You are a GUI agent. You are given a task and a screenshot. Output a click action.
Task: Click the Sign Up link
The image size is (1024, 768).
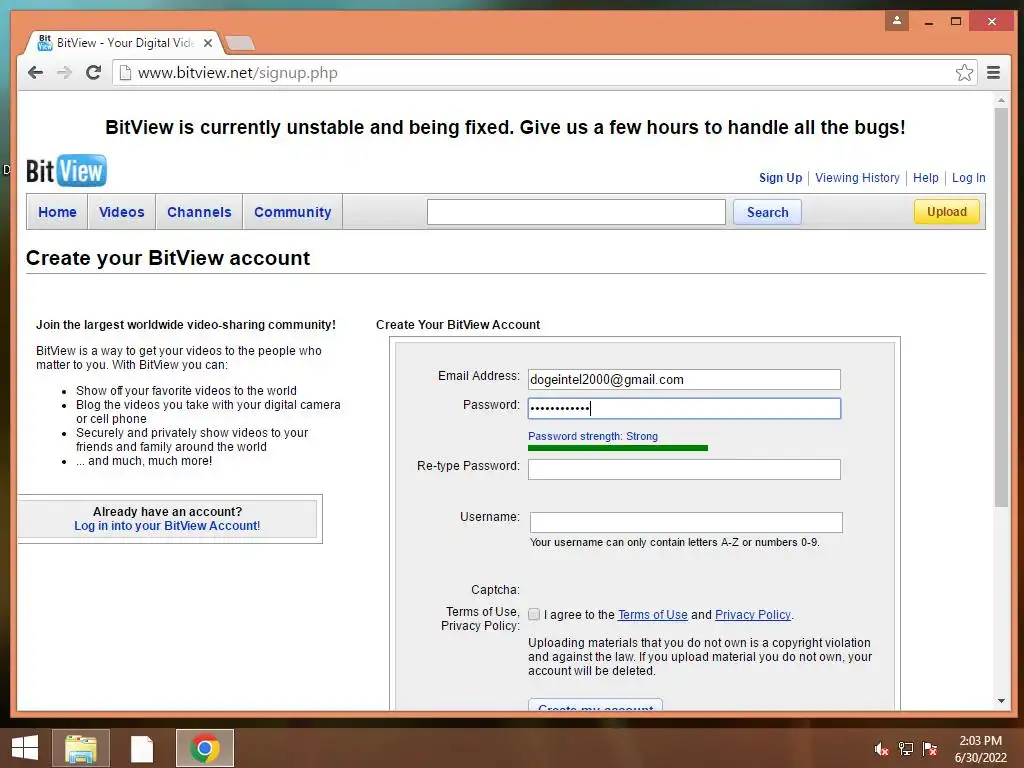780,178
